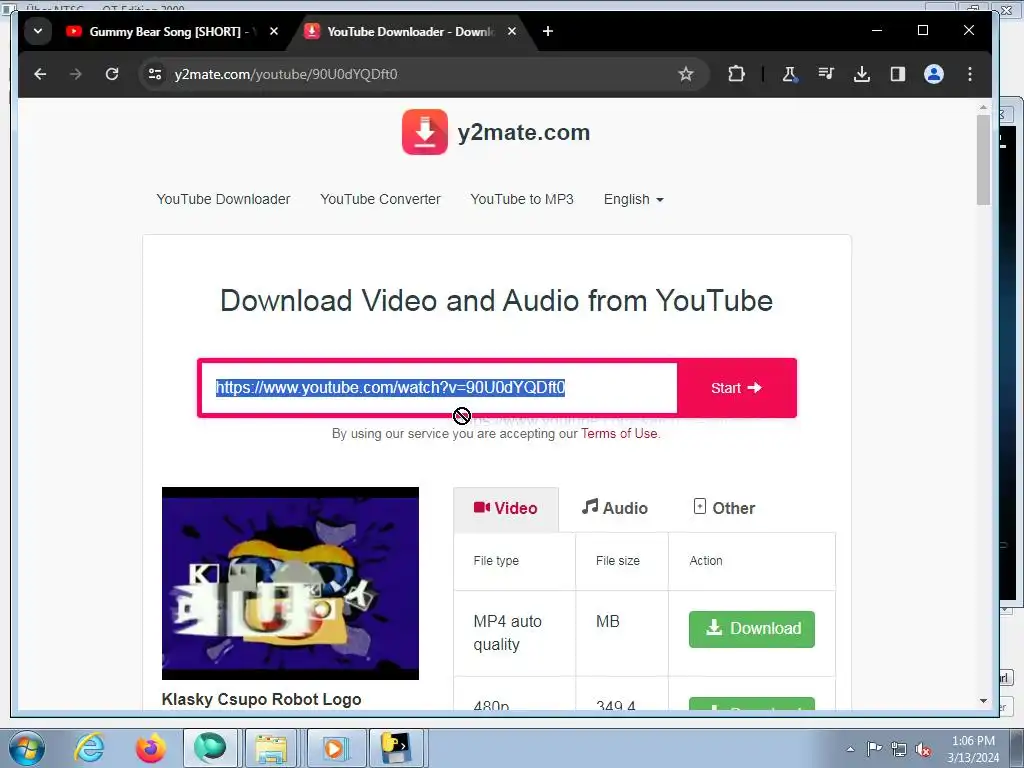Open Action Center flag icon

tap(874, 749)
